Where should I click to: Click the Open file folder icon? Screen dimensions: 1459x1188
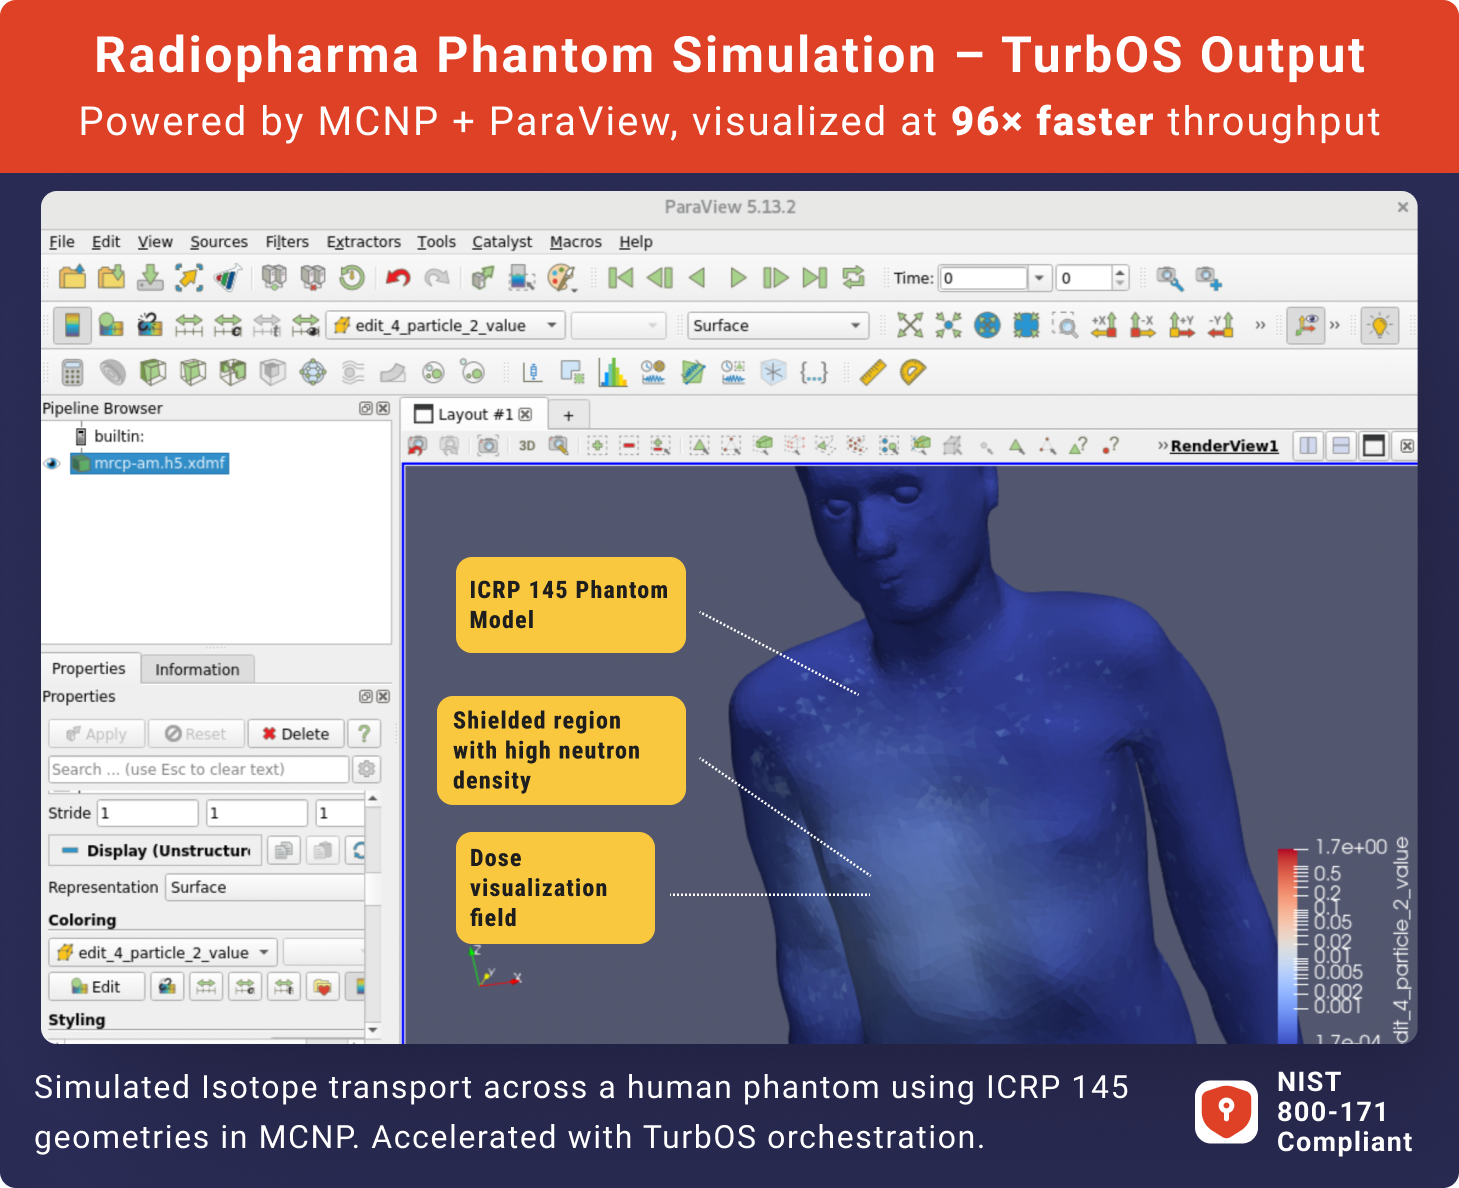pyautogui.click(x=73, y=277)
